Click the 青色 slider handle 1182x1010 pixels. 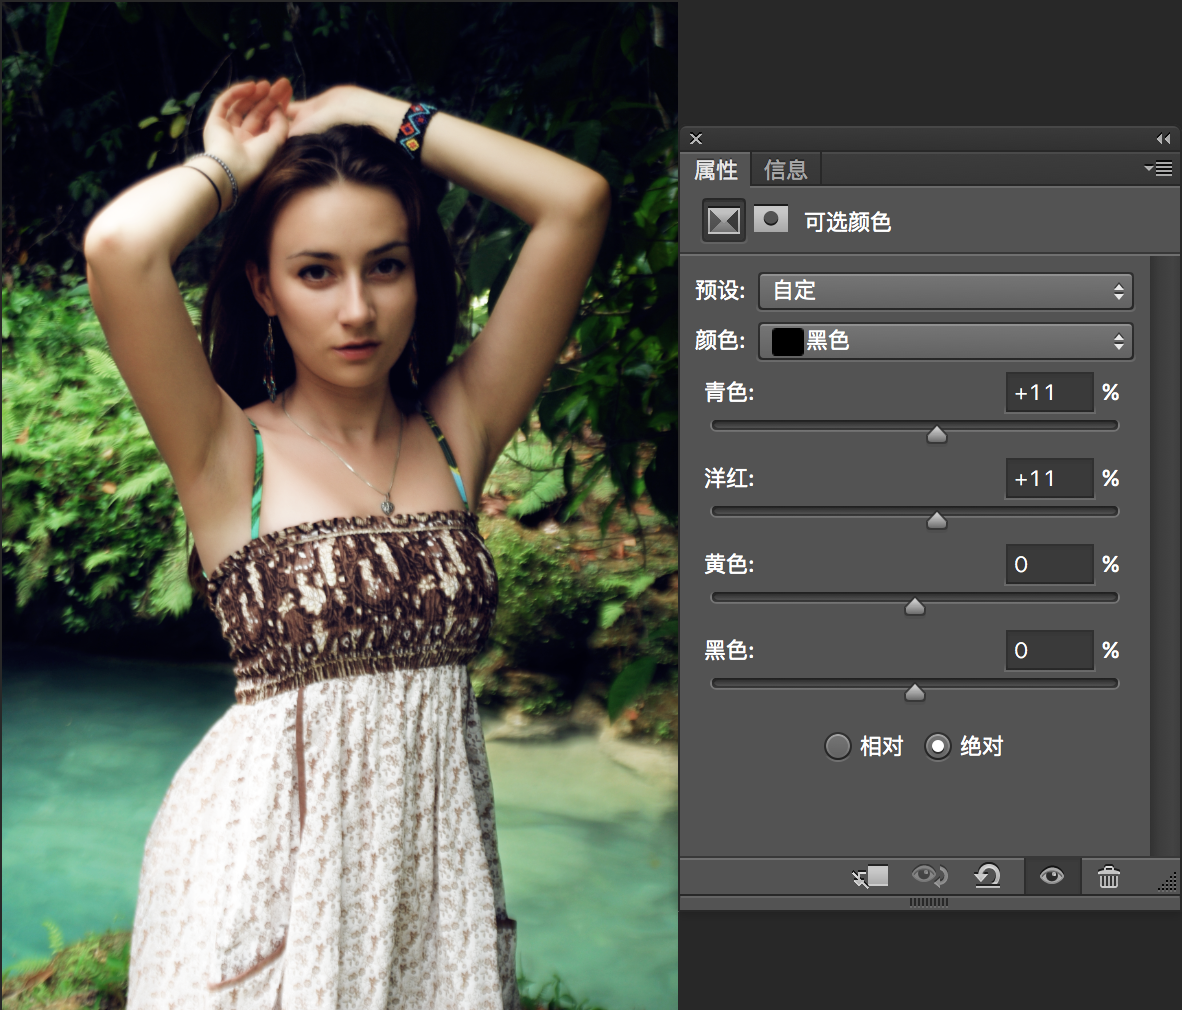pos(936,434)
